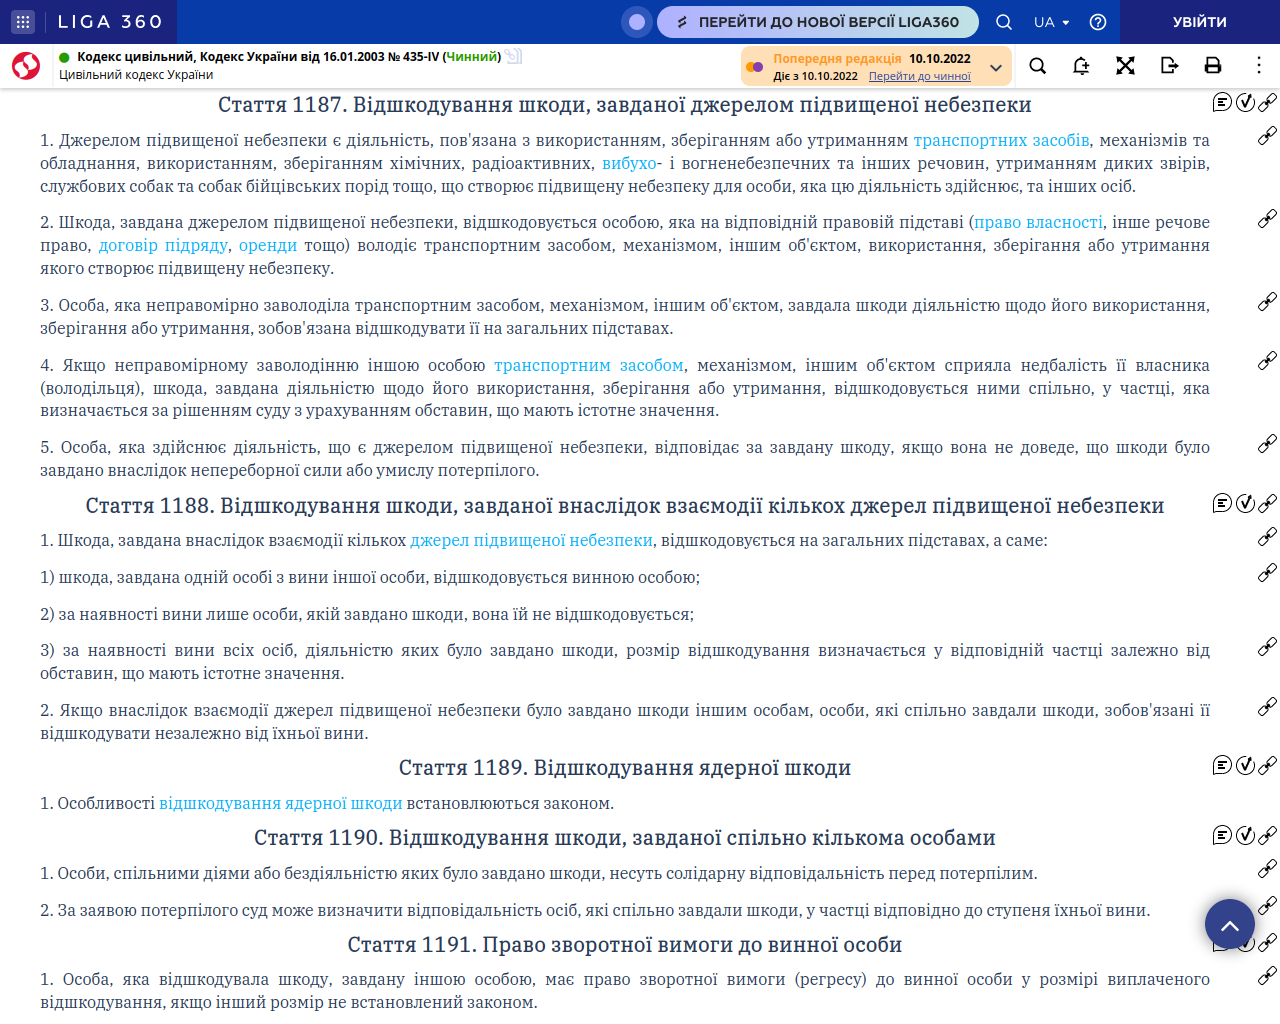1280x1024 pixels.
Task: Copy link to paragraph 5 of Стаття 1187
Action: pos(1267,443)
